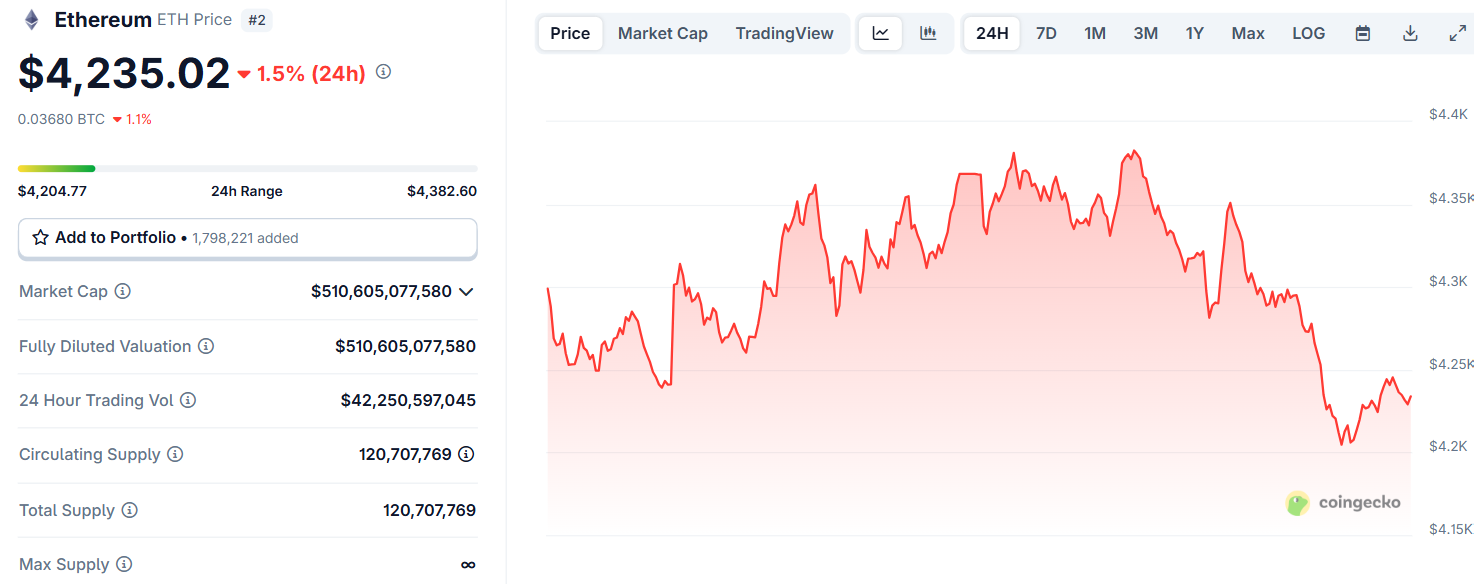Expand the chart to fullscreen
Screen dimensions: 1474x584
point(1458,33)
